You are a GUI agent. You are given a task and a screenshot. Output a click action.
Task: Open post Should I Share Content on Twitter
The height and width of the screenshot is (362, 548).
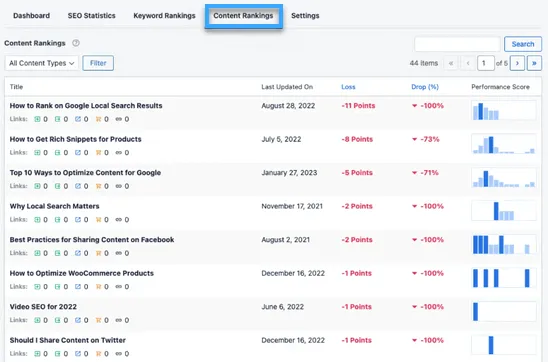point(68,340)
